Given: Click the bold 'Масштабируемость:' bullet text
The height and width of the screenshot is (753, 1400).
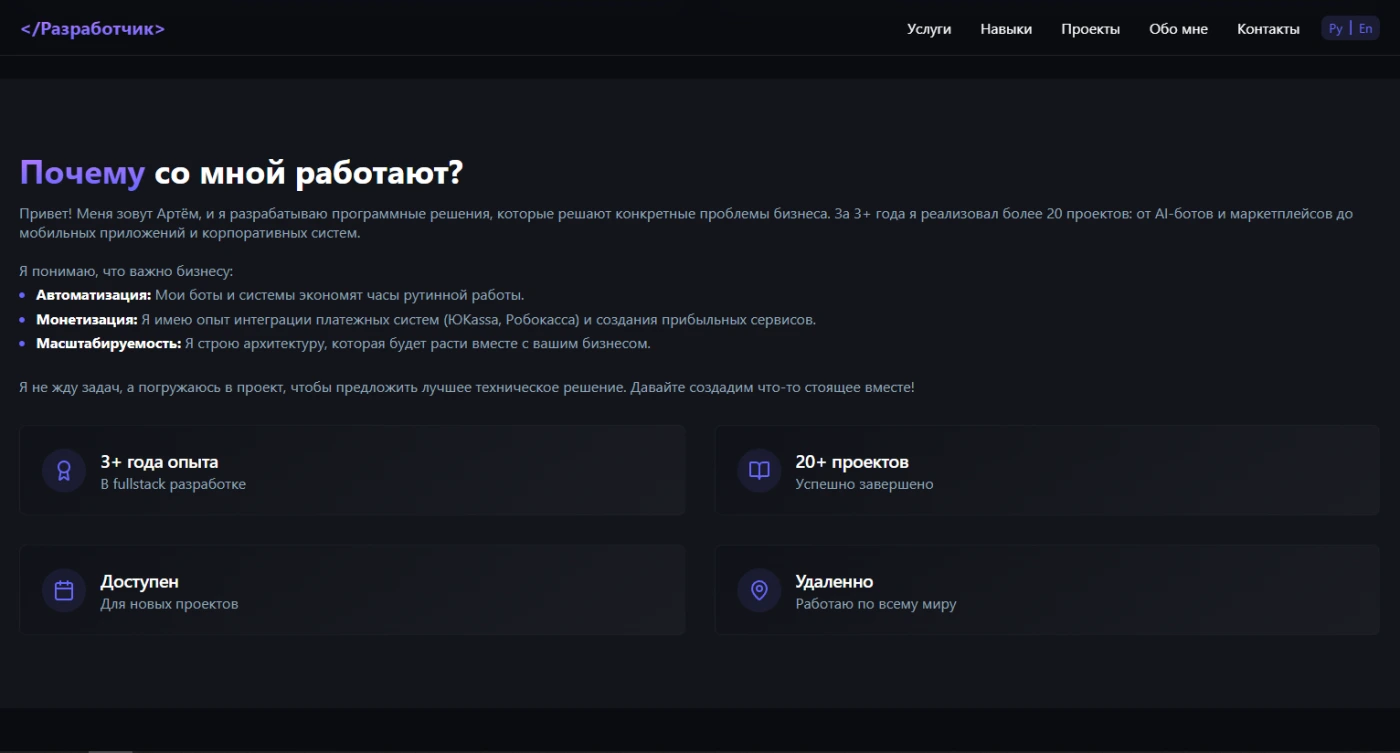Looking at the screenshot, I should pyautogui.click(x=108, y=344).
